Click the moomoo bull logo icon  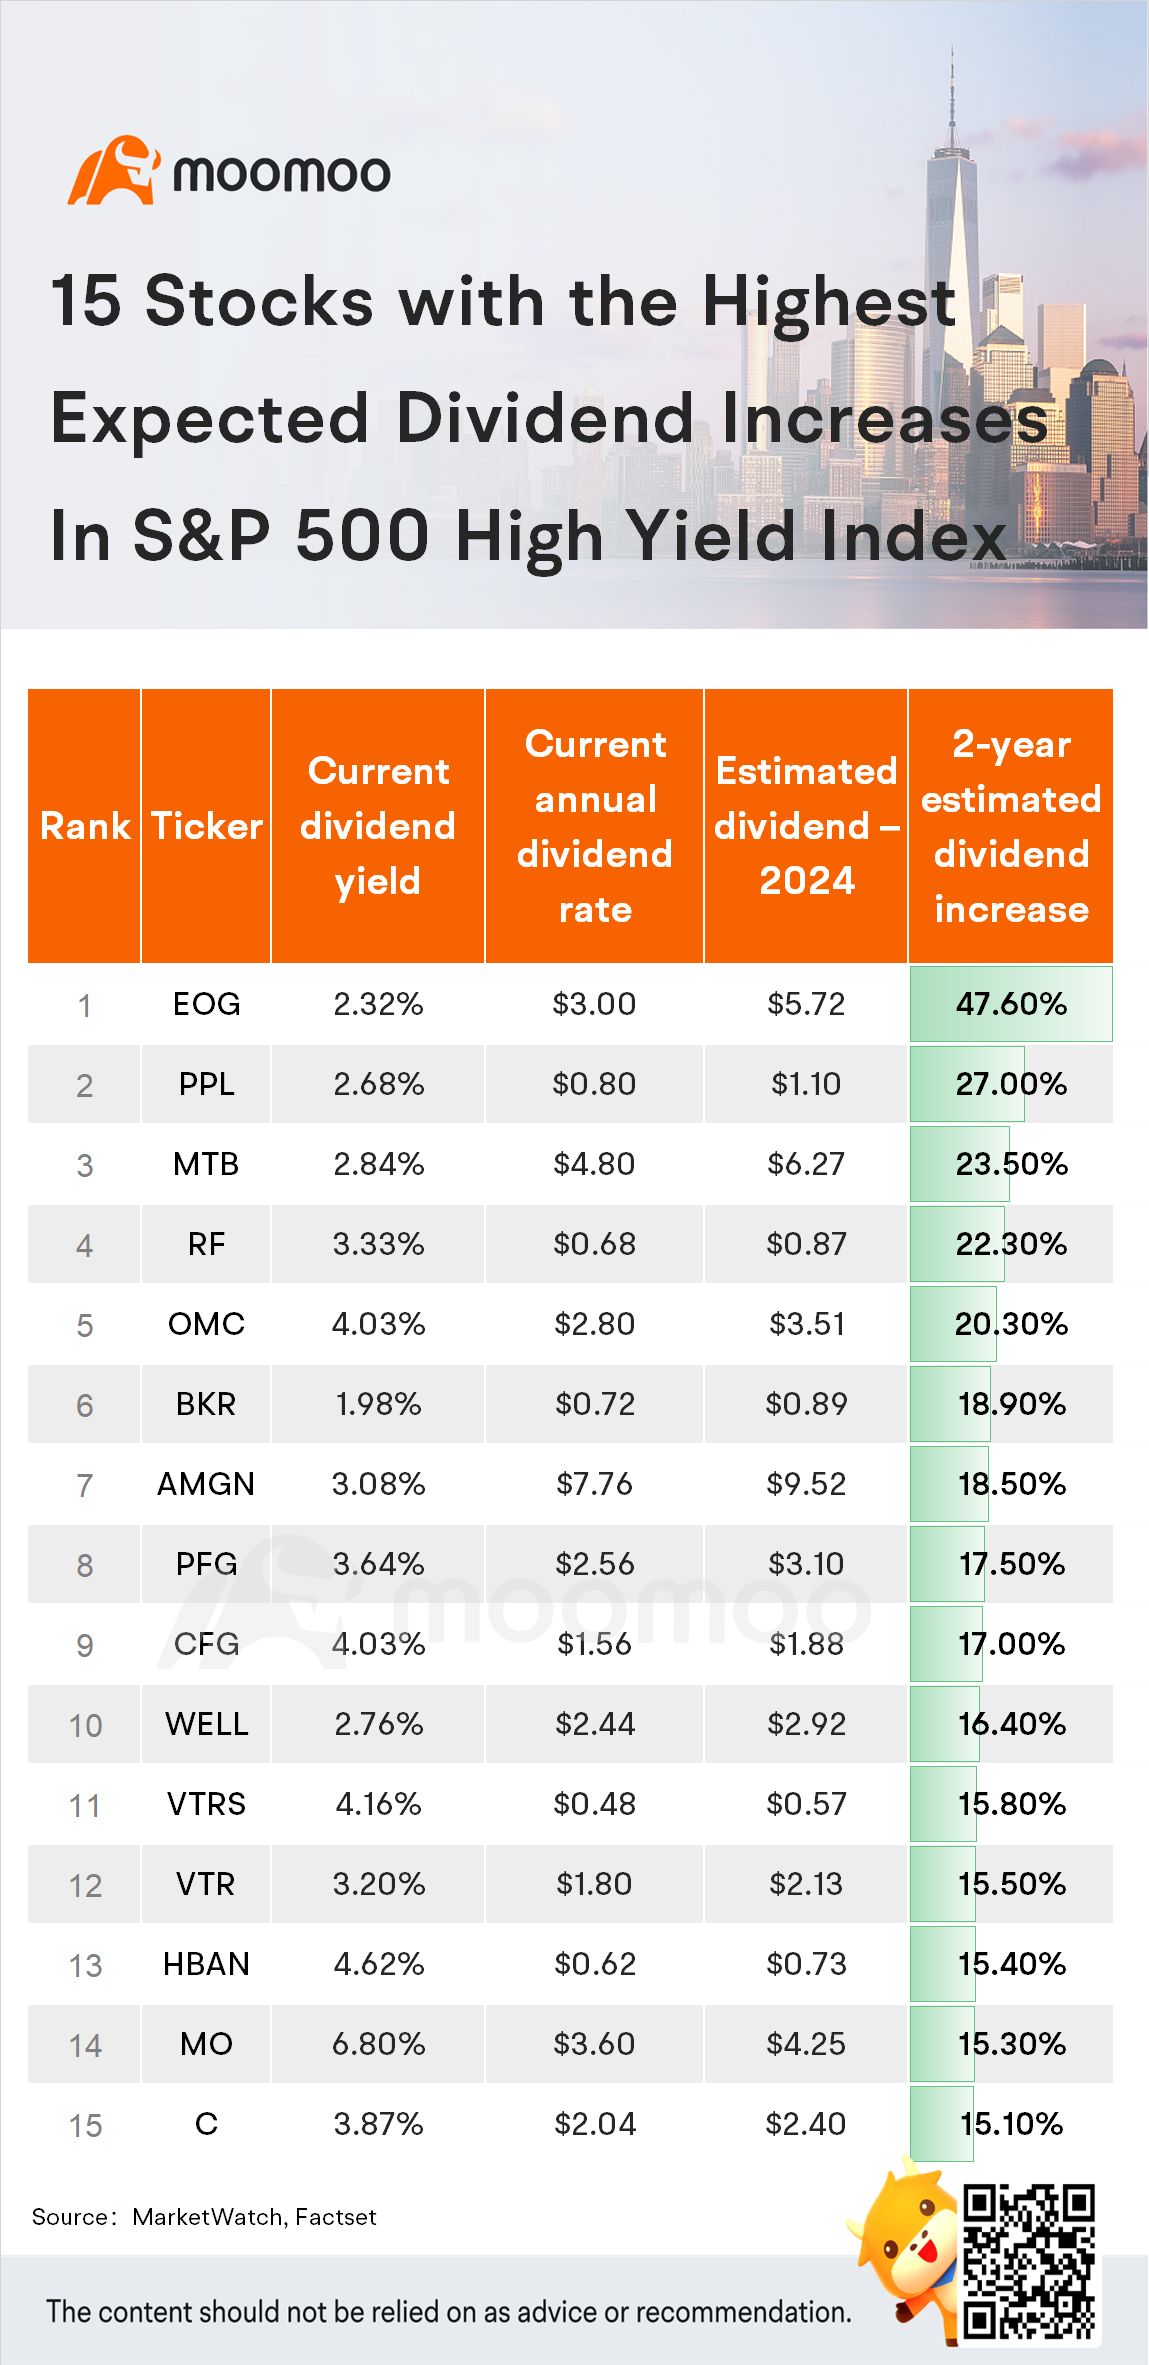(113, 171)
